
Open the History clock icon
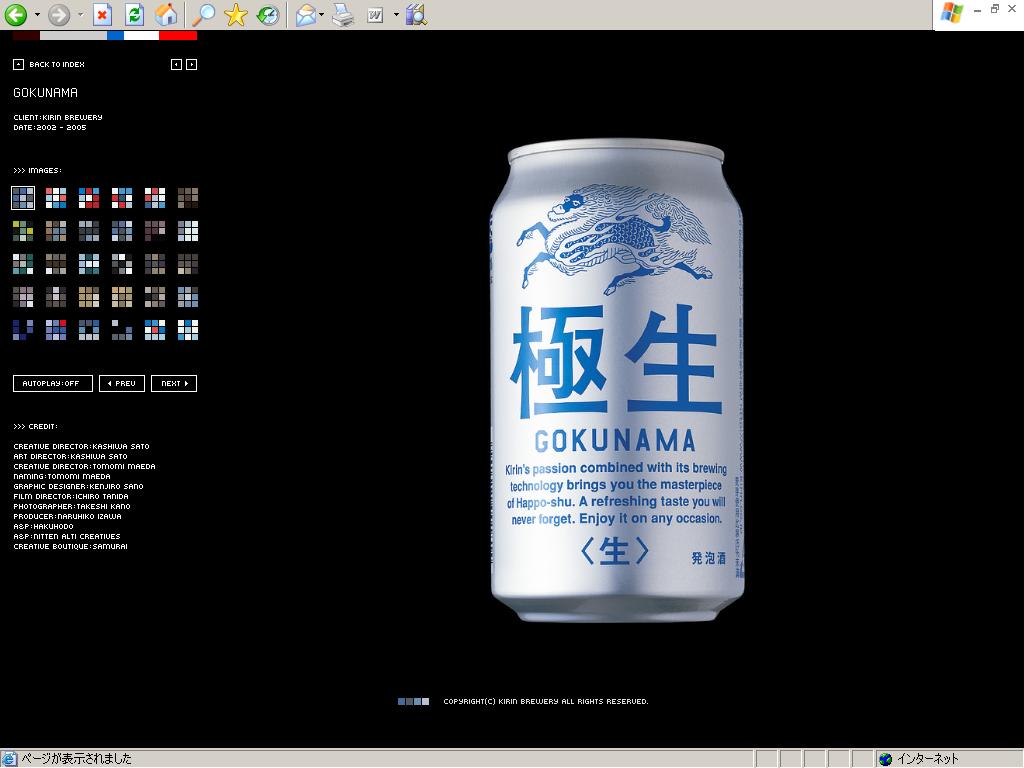(268, 14)
